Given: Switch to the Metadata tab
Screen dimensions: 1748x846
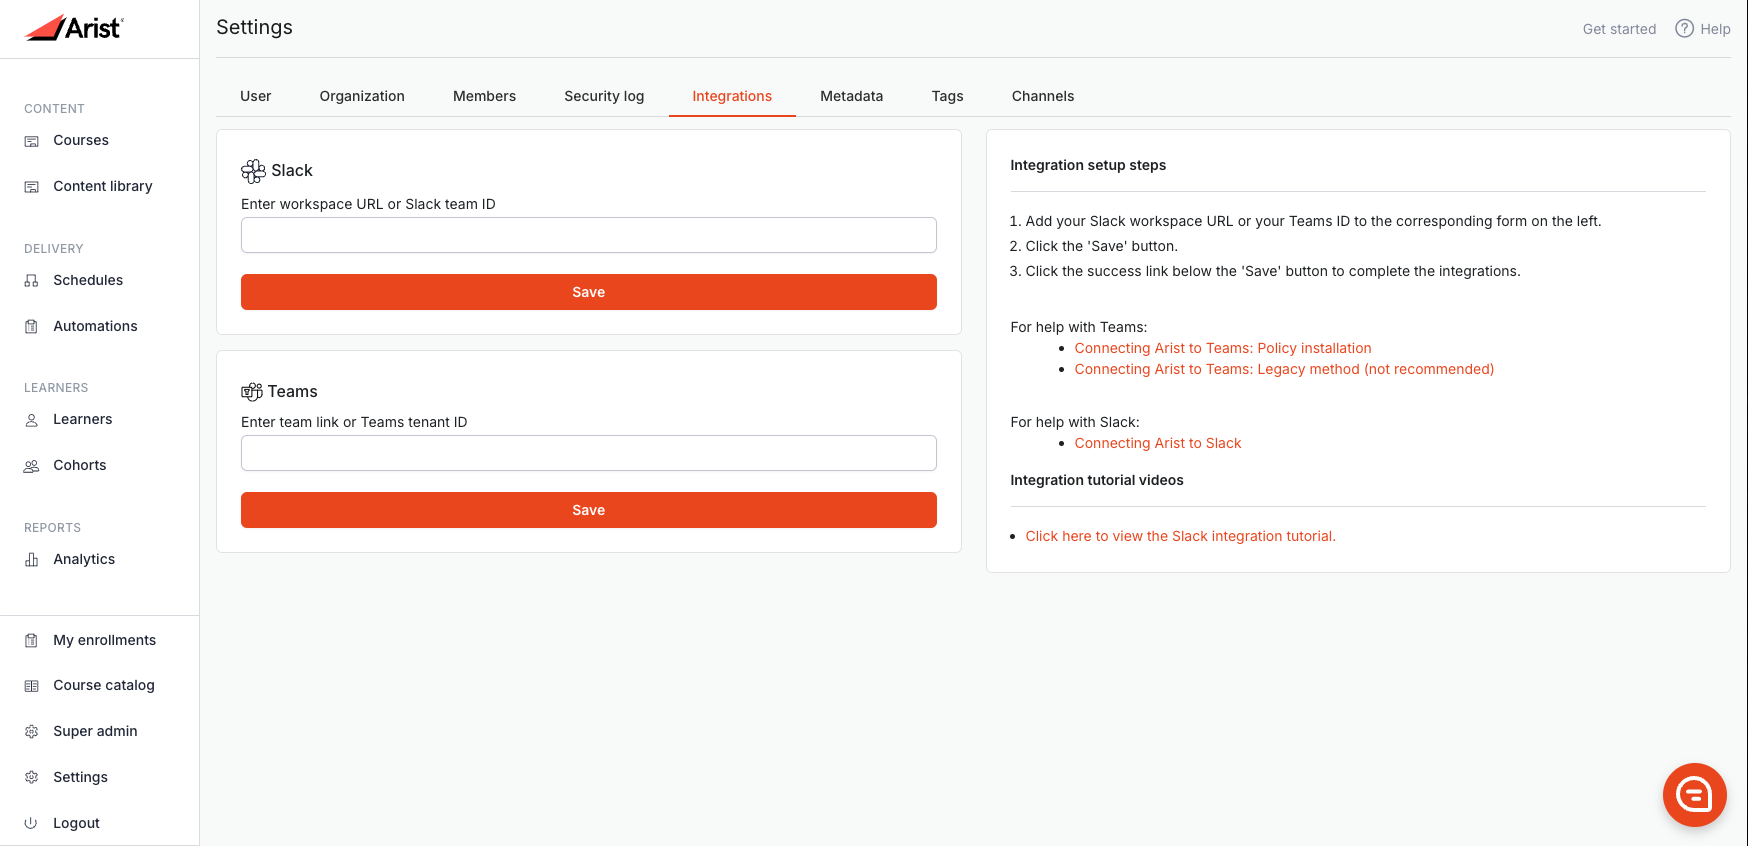Looking at the screenshot, I should click(852, 96).
